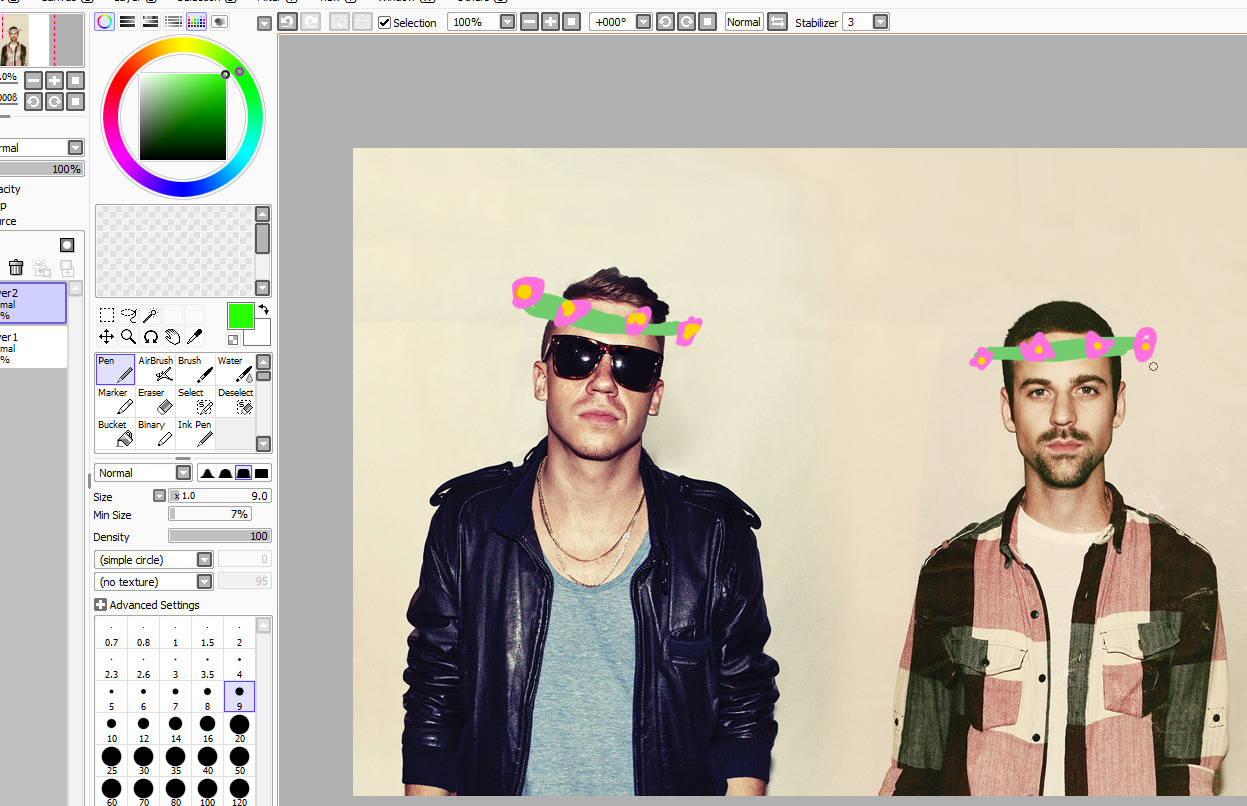The image size is (1247, 806).
Task: Open dropdown arrow left of undo button
Action: click(x=264, y=23)
